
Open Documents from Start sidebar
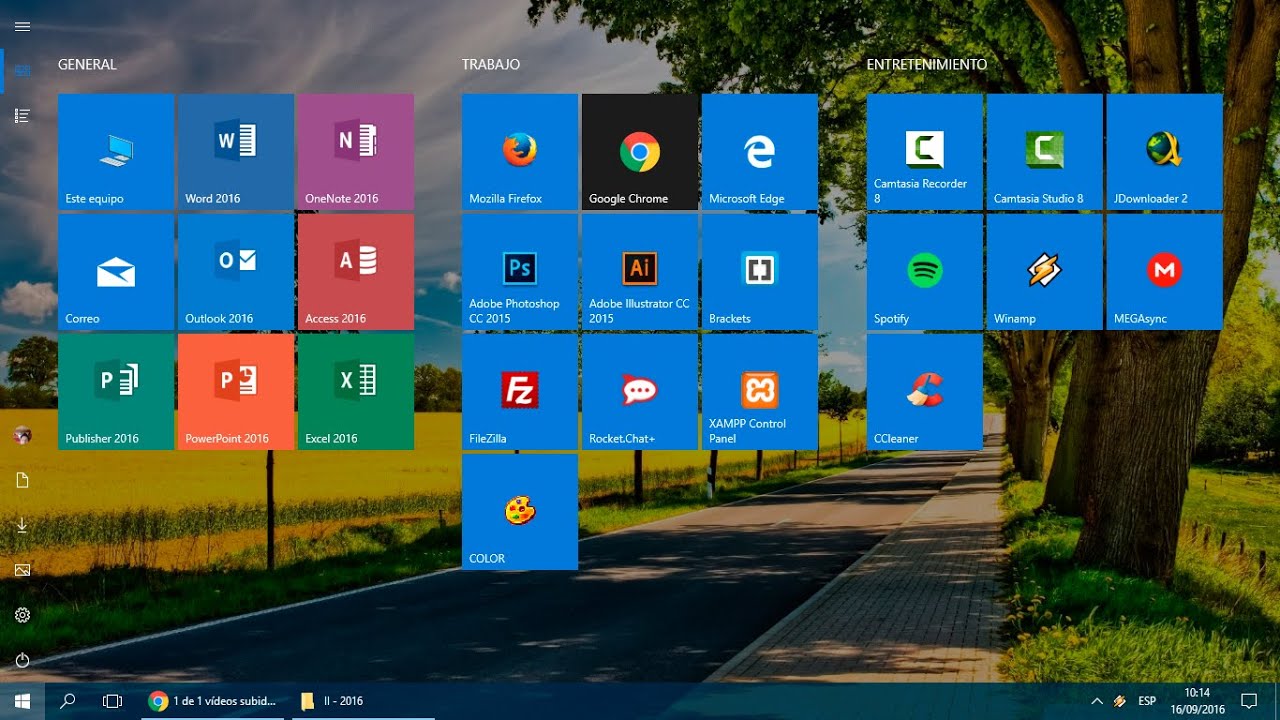[x=22, y=480]
